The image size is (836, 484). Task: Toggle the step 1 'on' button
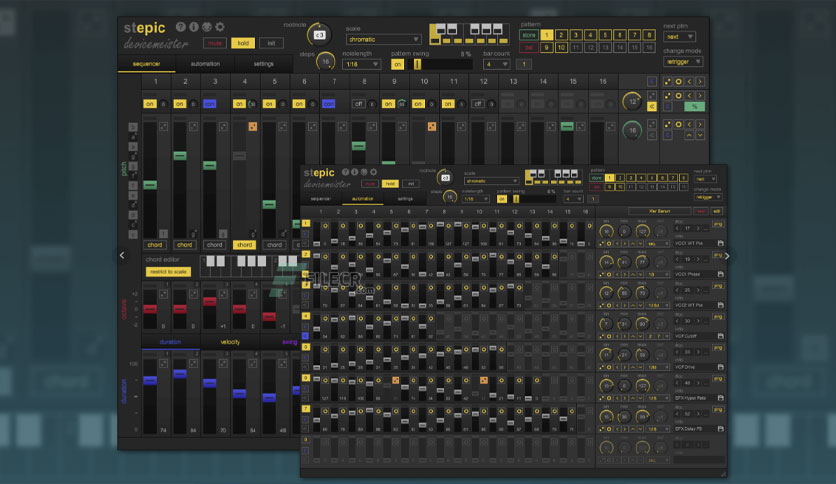[150, 104]
